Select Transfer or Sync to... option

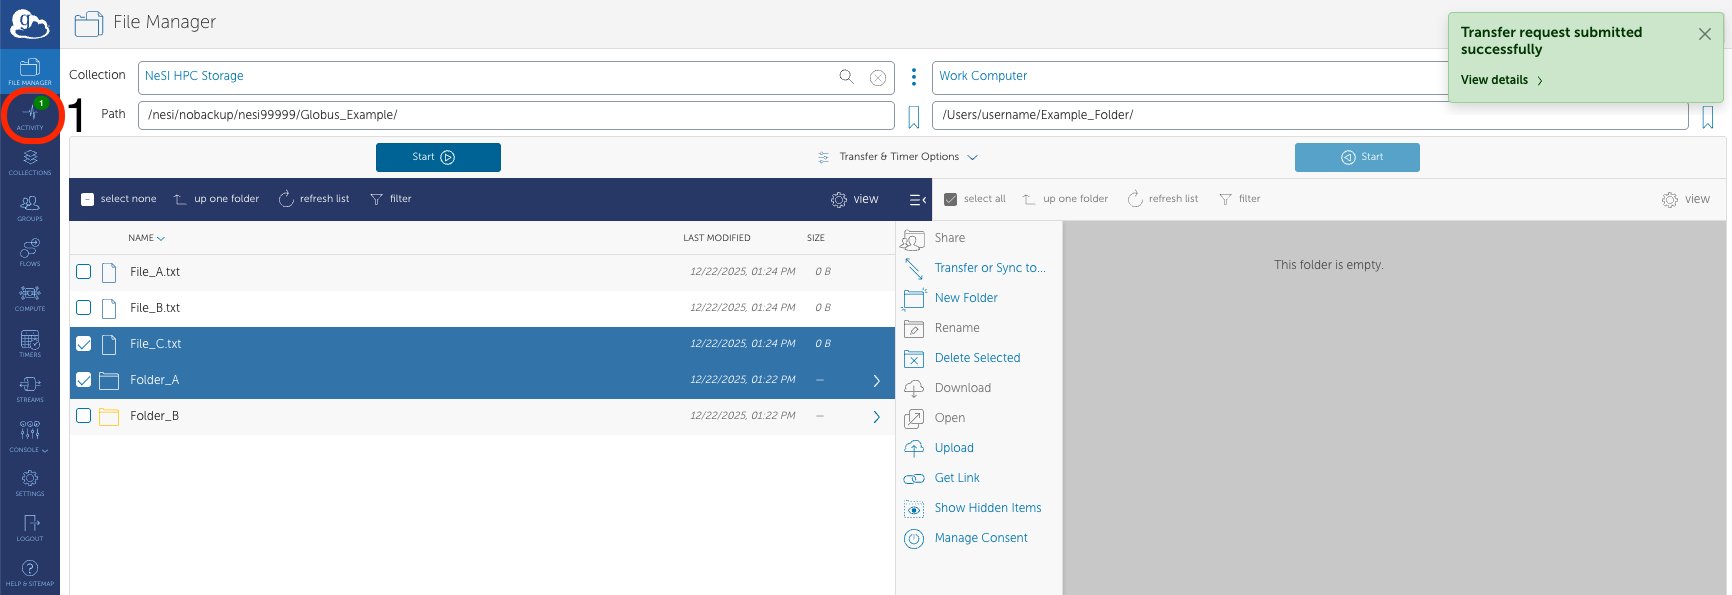click(988, 268)
